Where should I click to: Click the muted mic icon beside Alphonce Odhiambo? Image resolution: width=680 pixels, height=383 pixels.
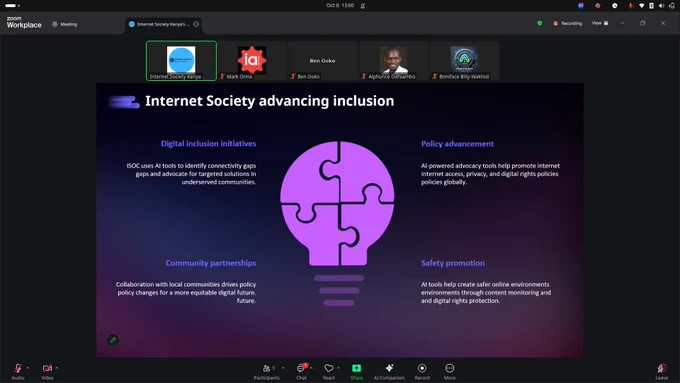[x=364, y=76]
